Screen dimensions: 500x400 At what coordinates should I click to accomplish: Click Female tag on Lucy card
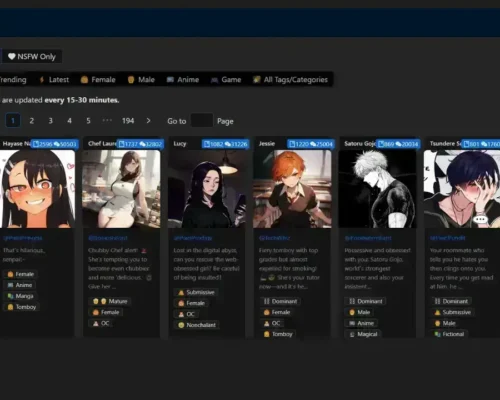(x=191, y=303)
